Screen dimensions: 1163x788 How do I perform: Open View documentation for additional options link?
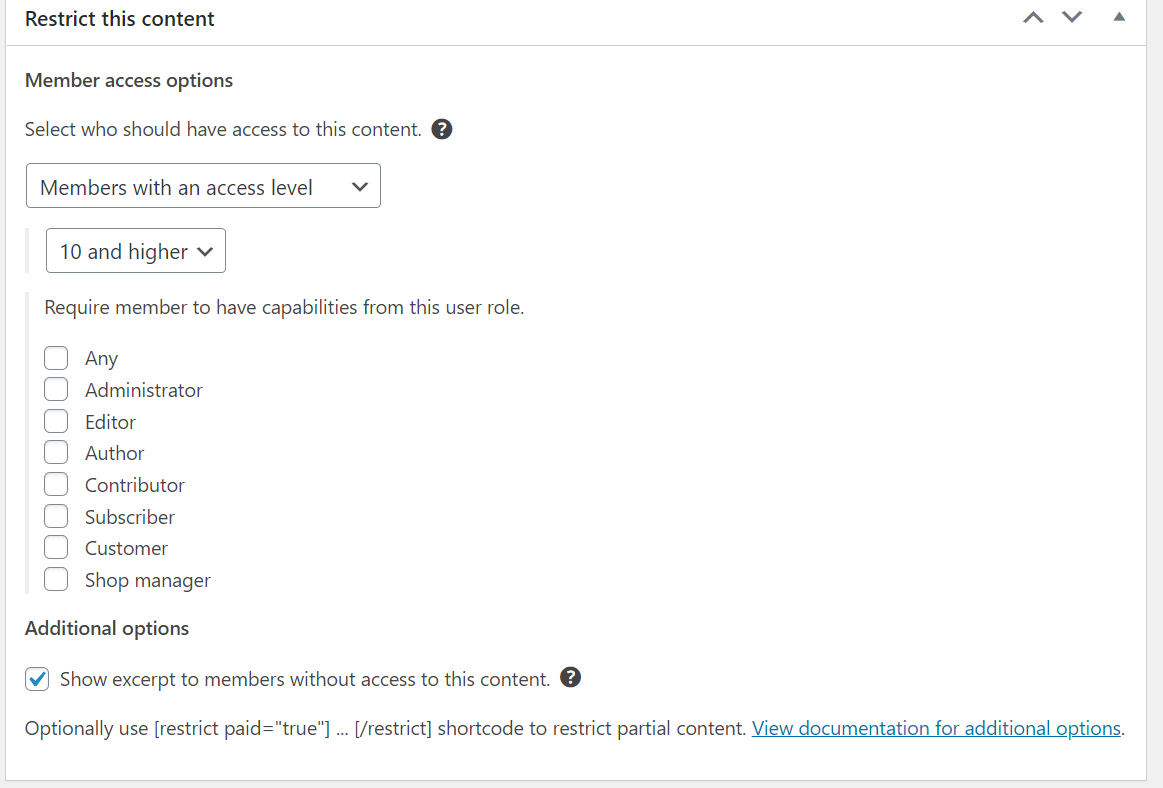[x=936, y=729]
